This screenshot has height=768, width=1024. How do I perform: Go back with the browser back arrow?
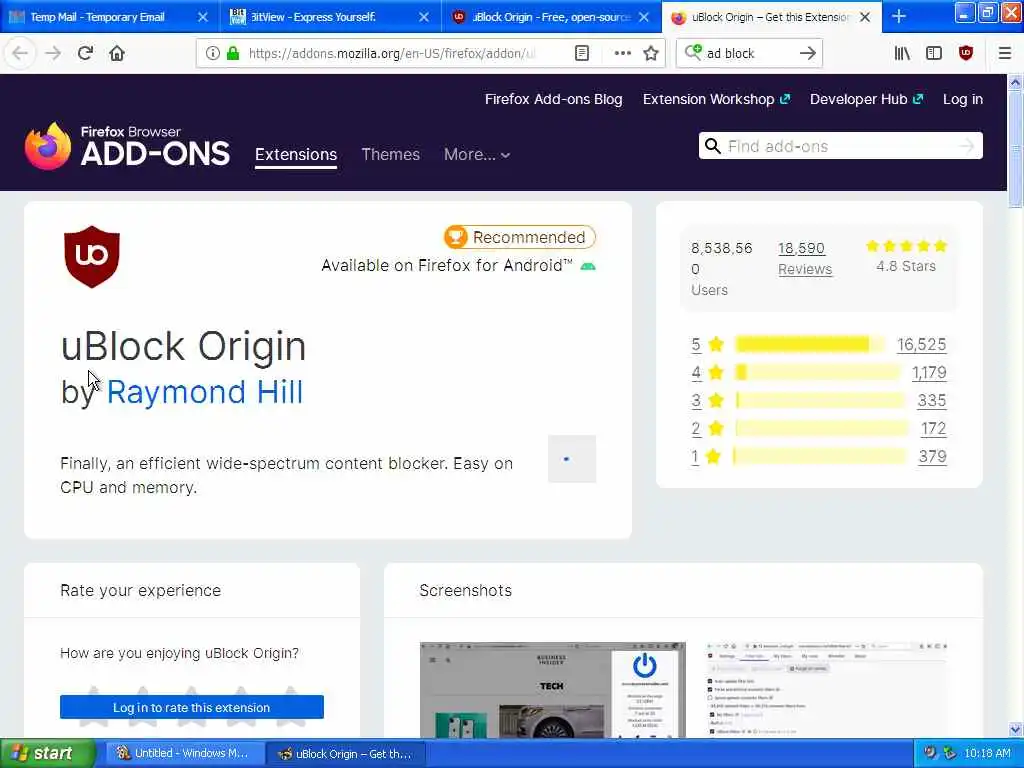[20, 53]
